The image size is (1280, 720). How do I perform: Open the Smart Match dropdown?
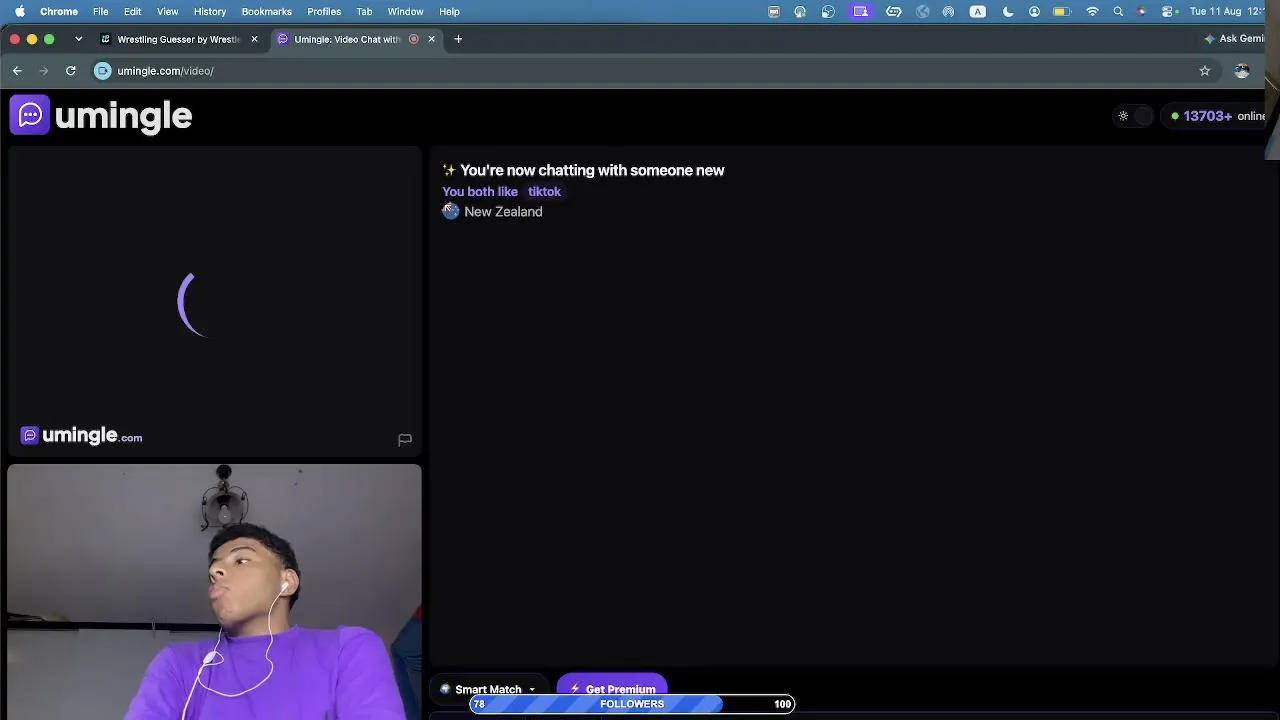pos(488,689)
